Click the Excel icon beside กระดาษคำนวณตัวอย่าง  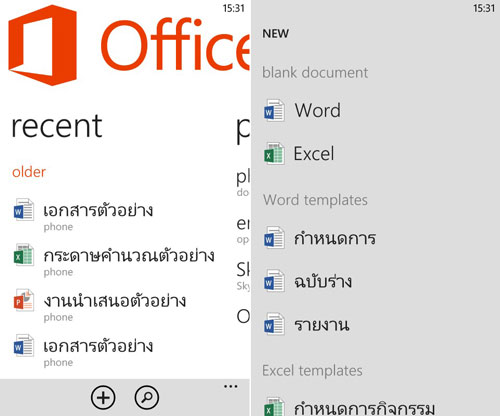[23, 255]
